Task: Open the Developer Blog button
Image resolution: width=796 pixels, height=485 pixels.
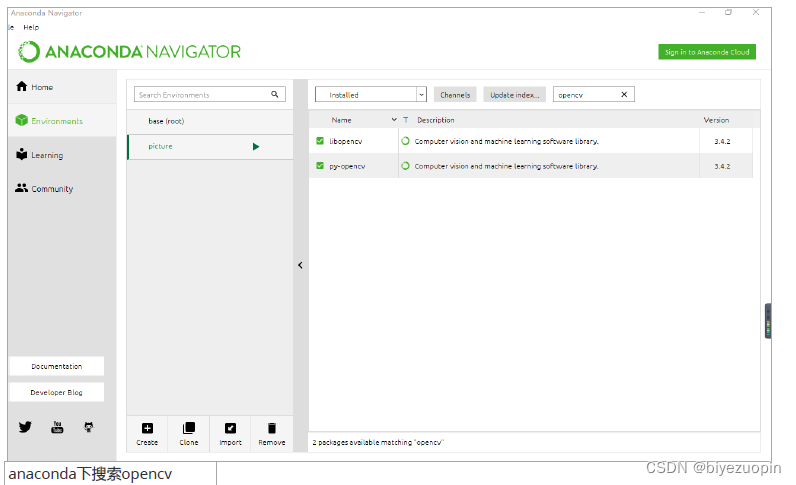Action: coord(57,393)
